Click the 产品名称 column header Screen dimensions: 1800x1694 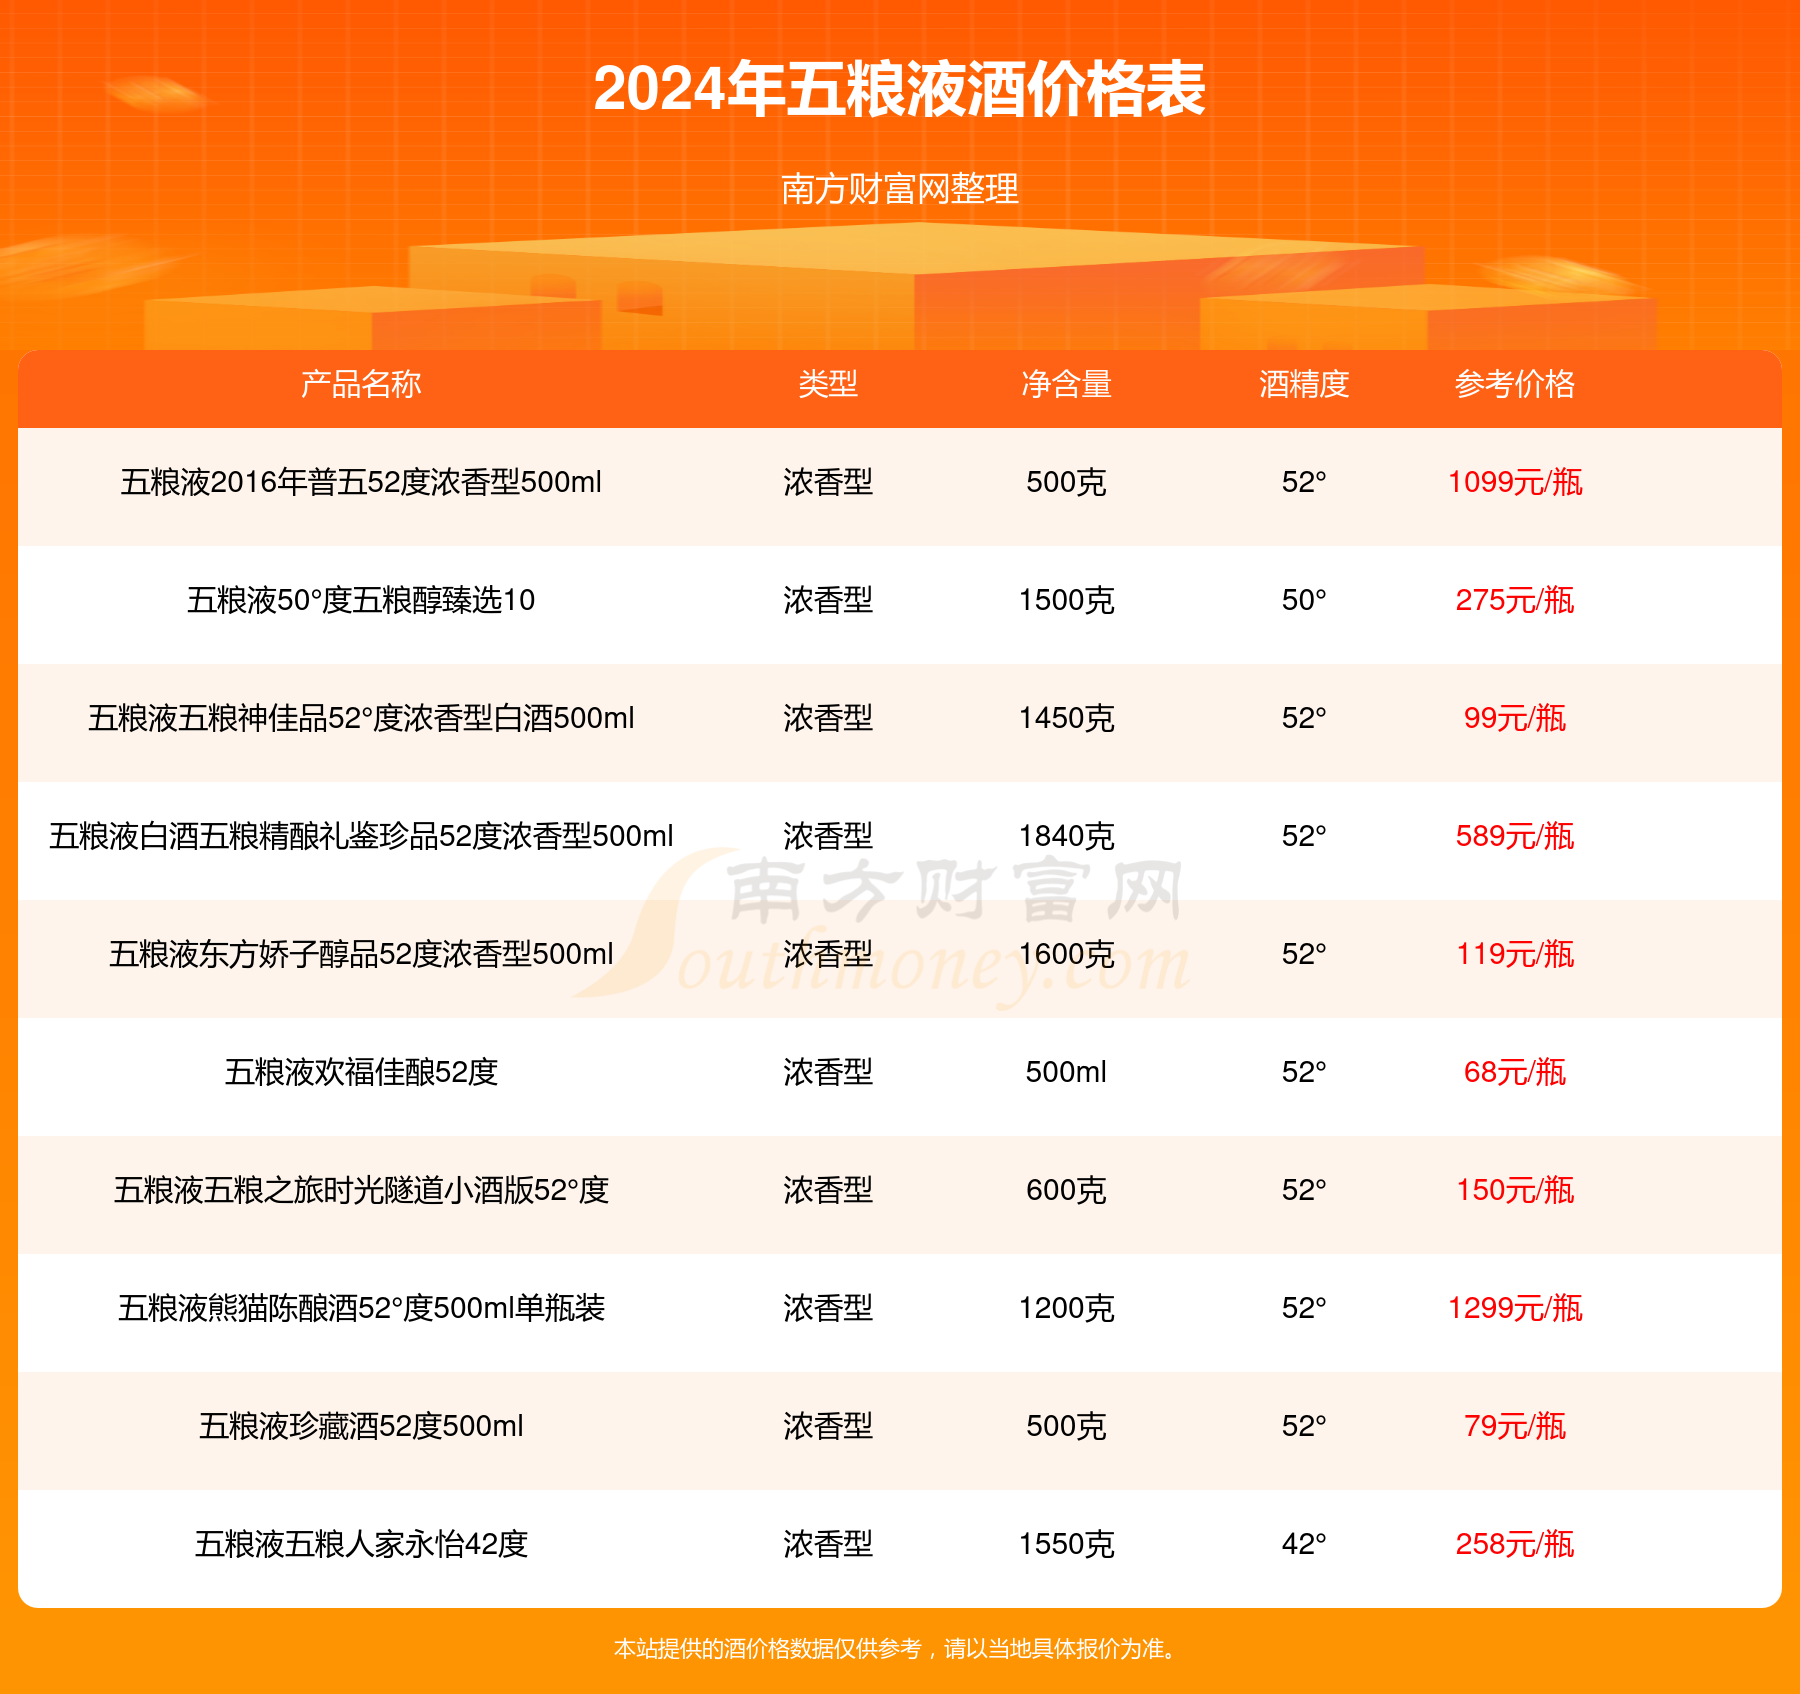(361, 384)
